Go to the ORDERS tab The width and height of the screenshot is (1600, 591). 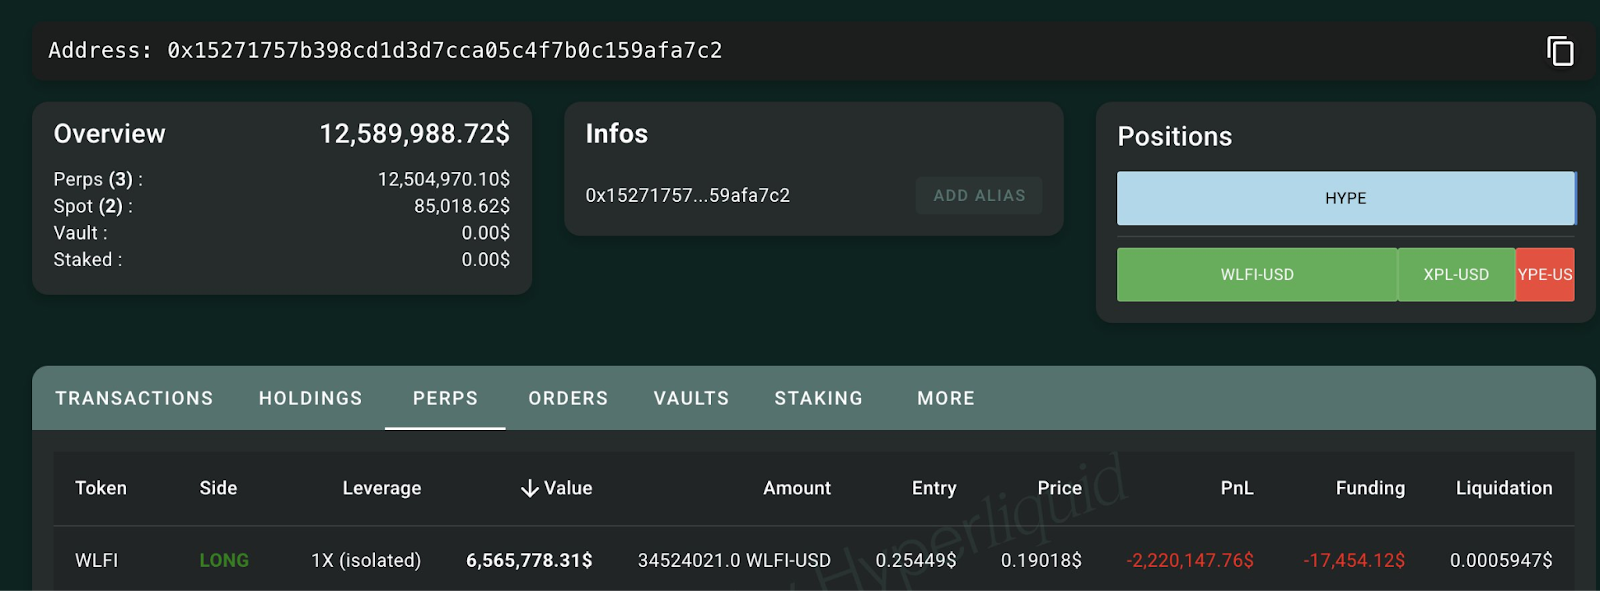[568, 398]
